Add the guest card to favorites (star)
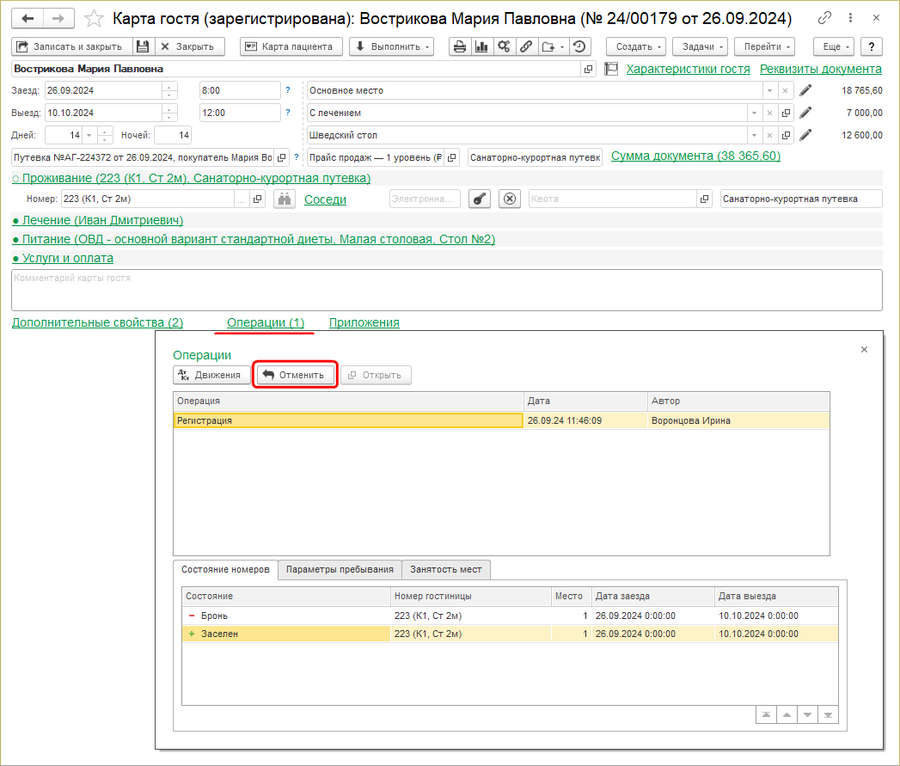 tap(93, 19)
